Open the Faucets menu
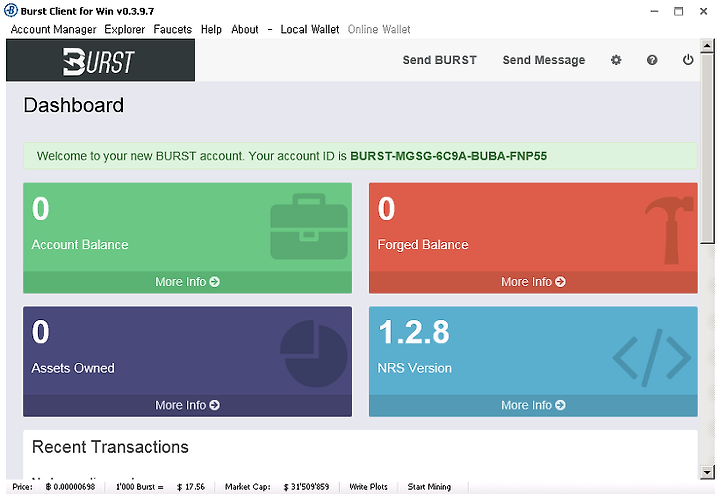The height and width of the screenshot is (500, 720). click(173, 29)
